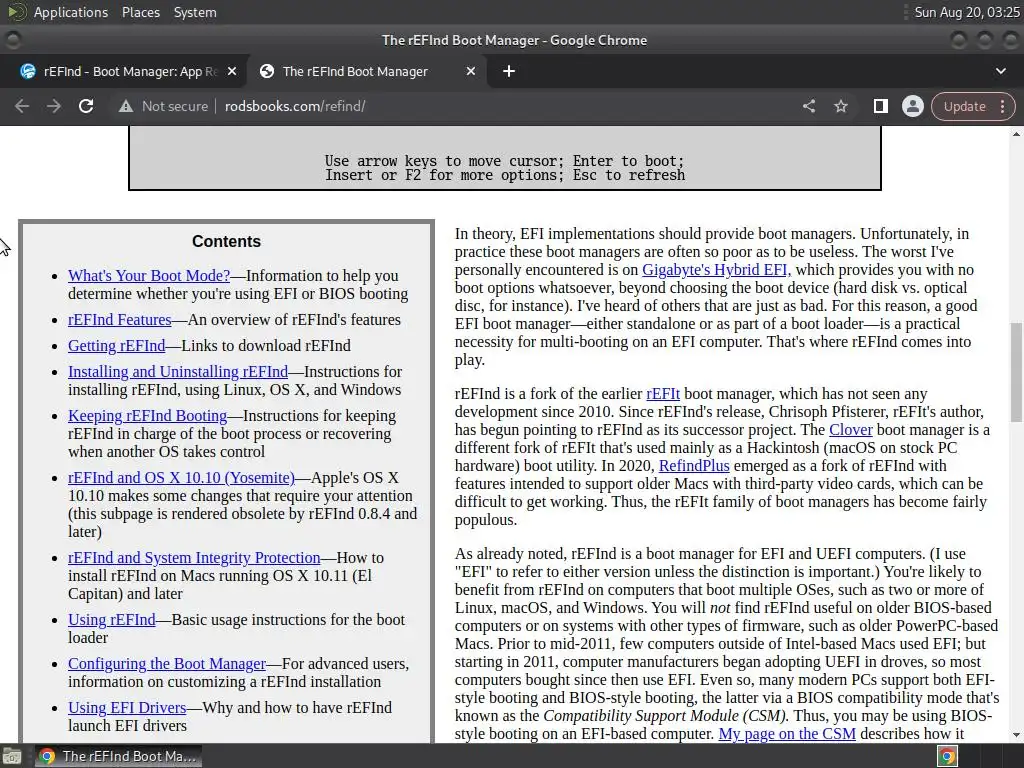The height and width of the screenshot is (768, 1024).
Task: Click the RefindPlus link
Action: click(694, 466)
